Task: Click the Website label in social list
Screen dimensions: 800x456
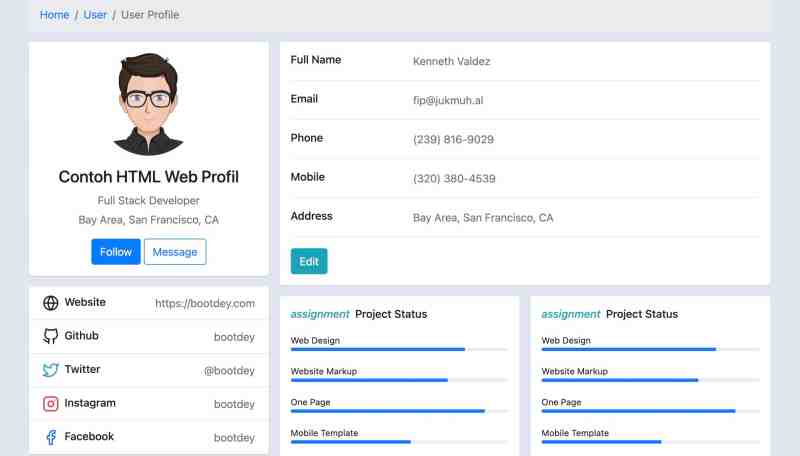Action: [x=85, y=302]
